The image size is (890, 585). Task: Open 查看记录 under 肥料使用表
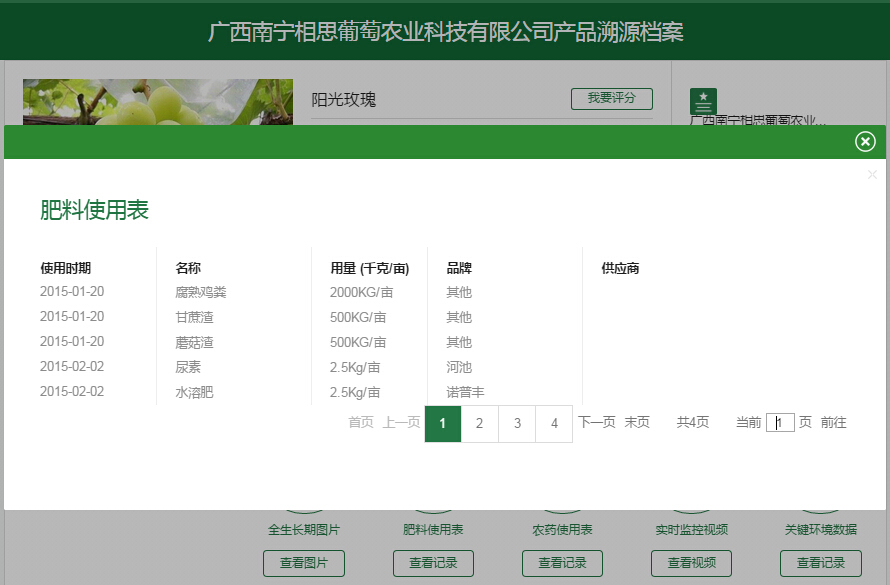click(433, 563)
